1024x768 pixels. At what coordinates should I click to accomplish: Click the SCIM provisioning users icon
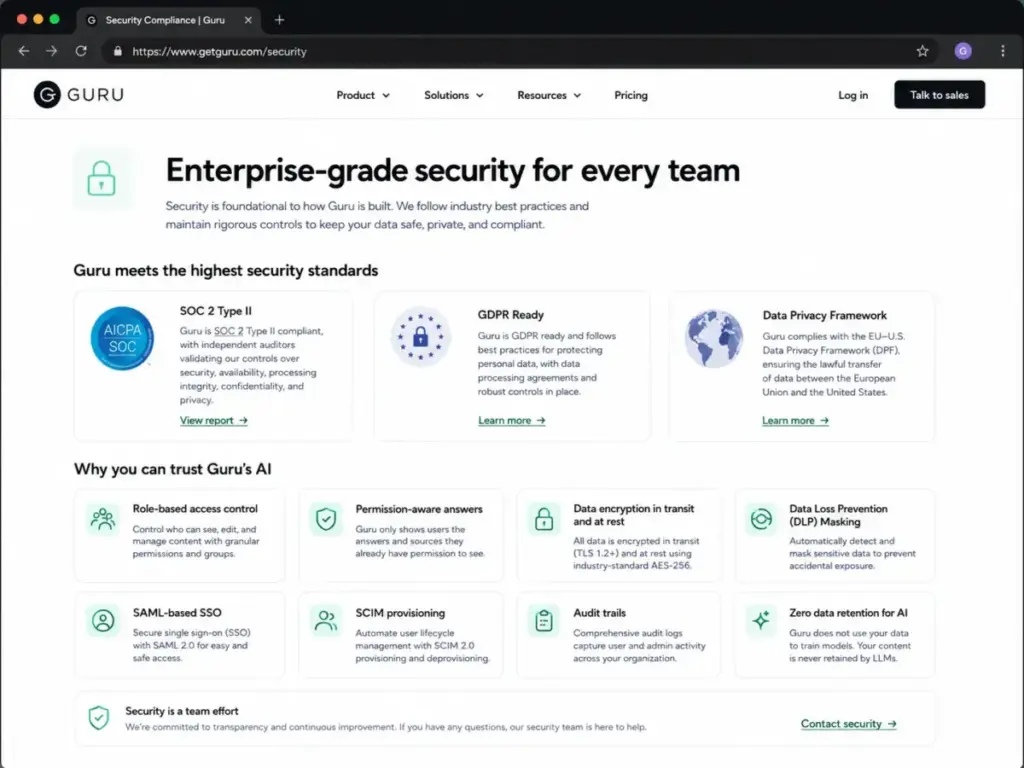tap(326, 620)
